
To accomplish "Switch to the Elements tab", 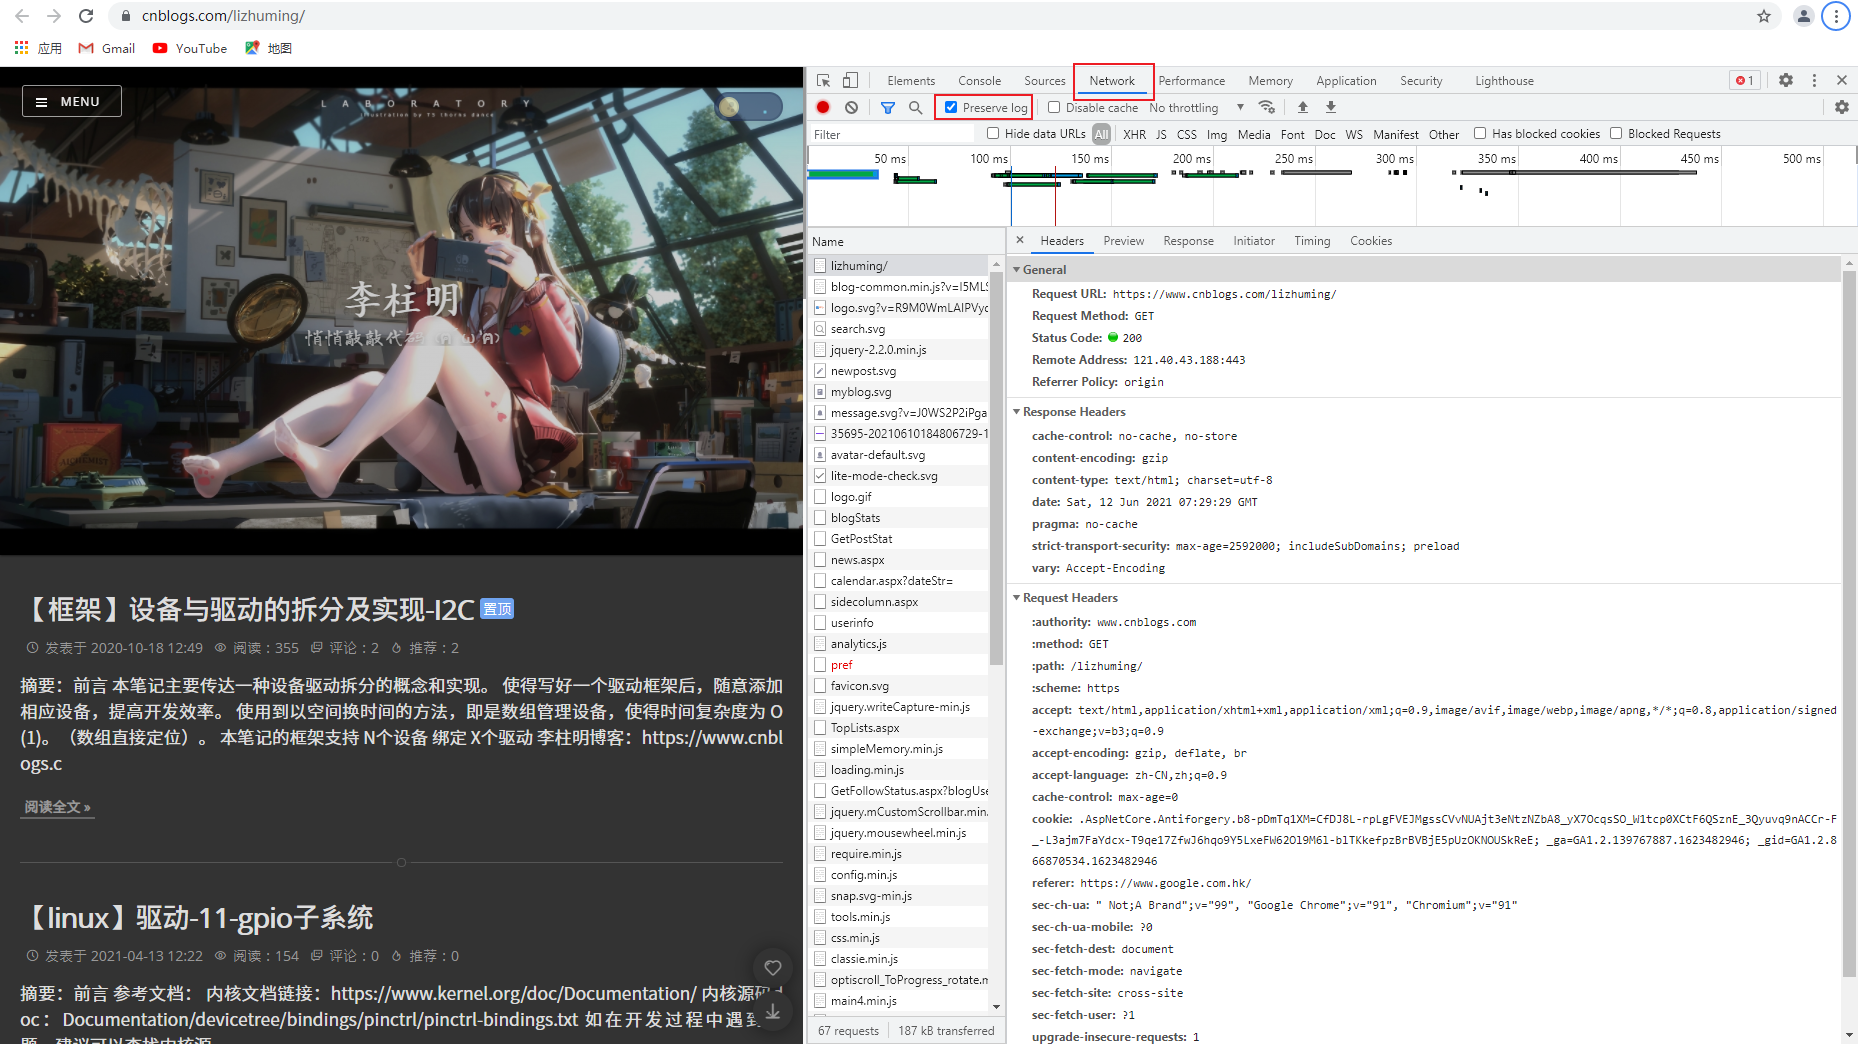I will (911, 81).
